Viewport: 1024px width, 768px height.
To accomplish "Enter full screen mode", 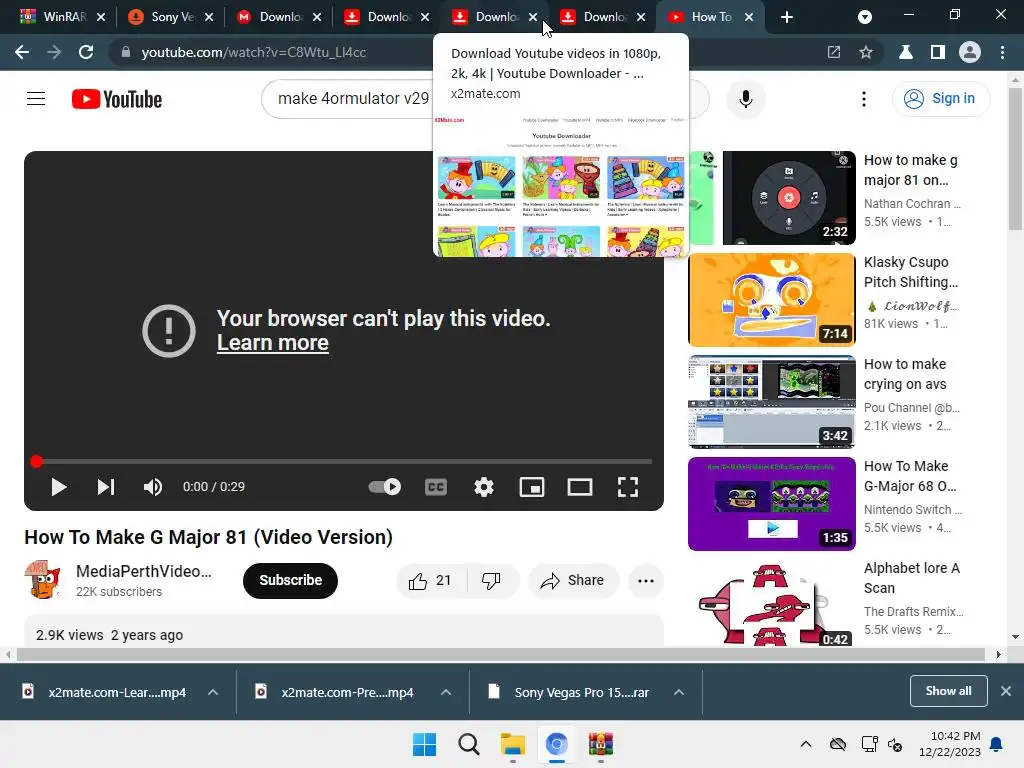I will click(628, 487).
